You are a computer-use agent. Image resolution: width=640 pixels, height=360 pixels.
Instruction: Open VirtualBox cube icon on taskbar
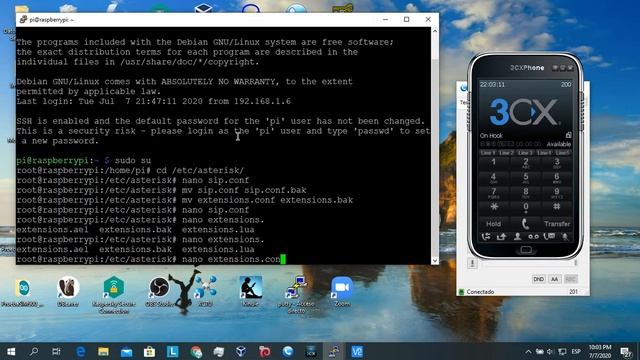point(241,351)
